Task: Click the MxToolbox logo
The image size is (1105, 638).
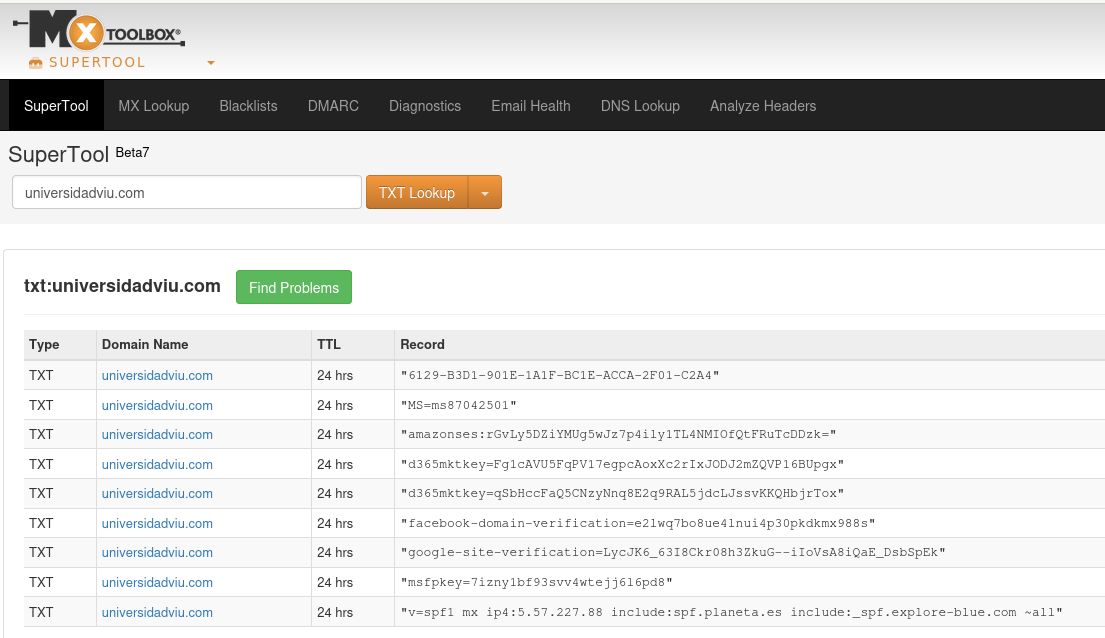Action: [99, 30]
